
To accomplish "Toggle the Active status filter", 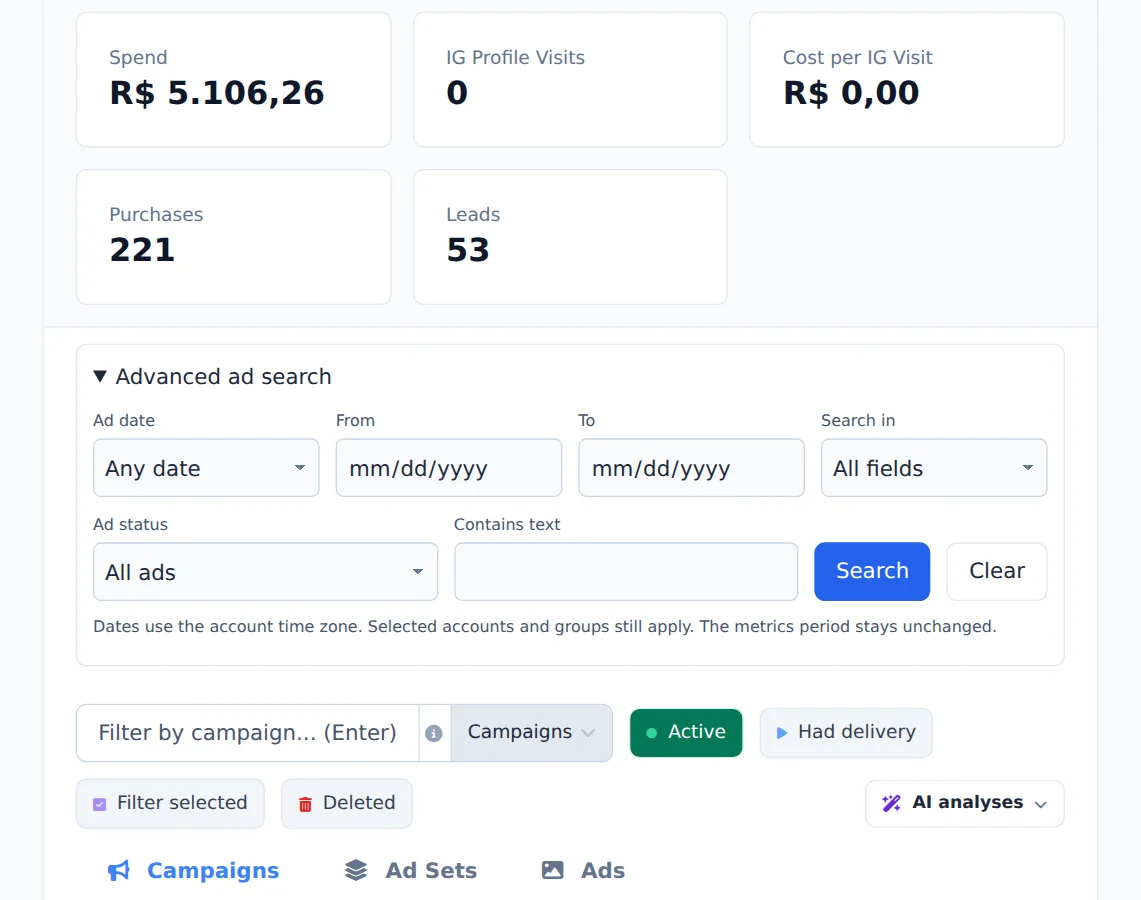I will click(686, 732).
